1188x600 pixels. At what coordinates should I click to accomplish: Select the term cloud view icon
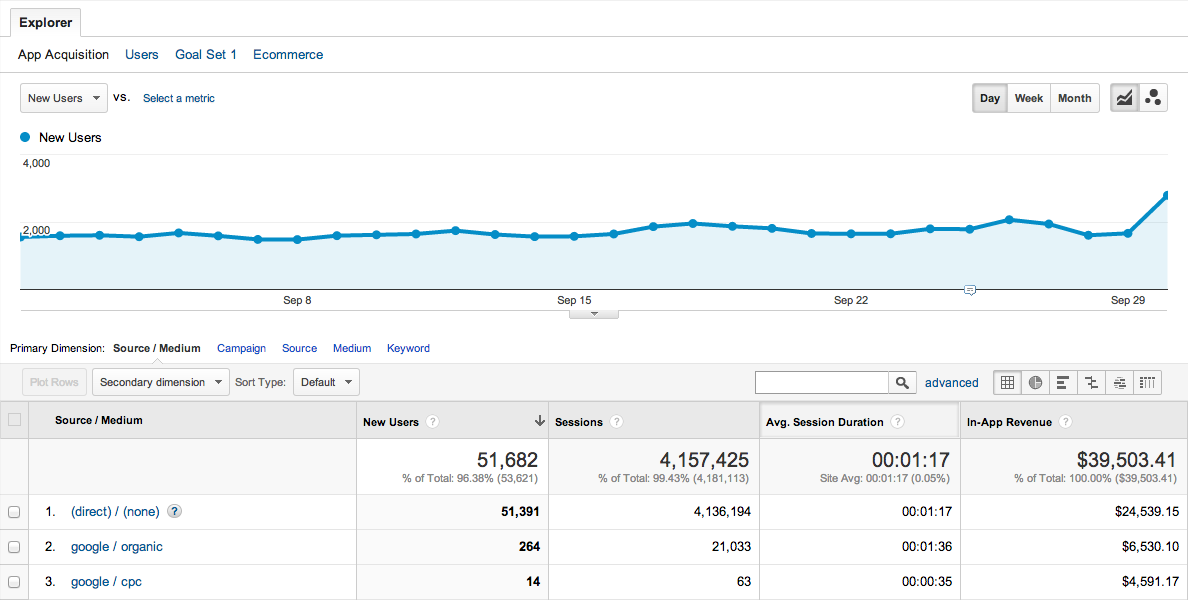(1119, 382)
